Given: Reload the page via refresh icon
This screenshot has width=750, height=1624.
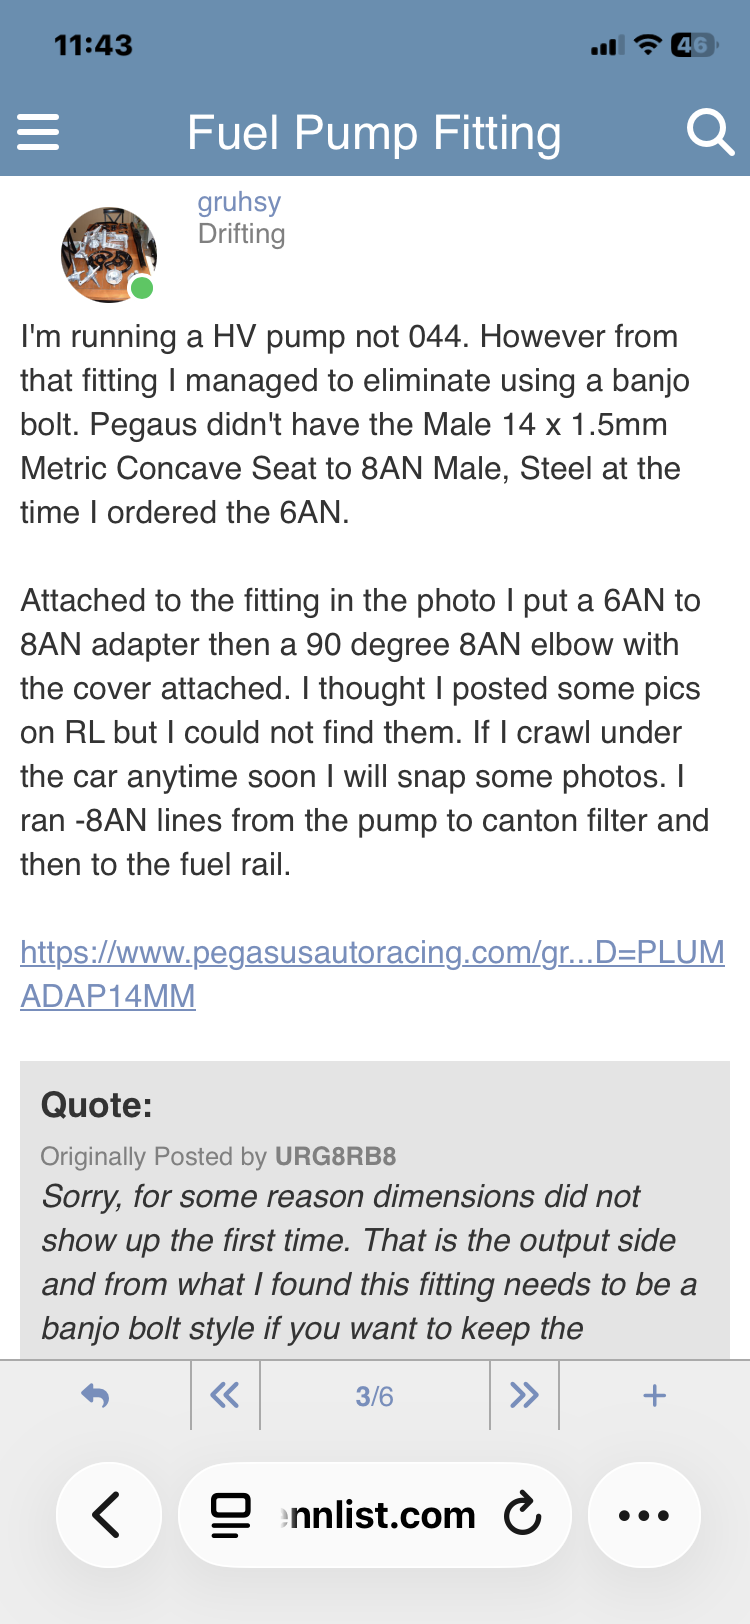Looking at the screenshot, I should coord(522,1515).
